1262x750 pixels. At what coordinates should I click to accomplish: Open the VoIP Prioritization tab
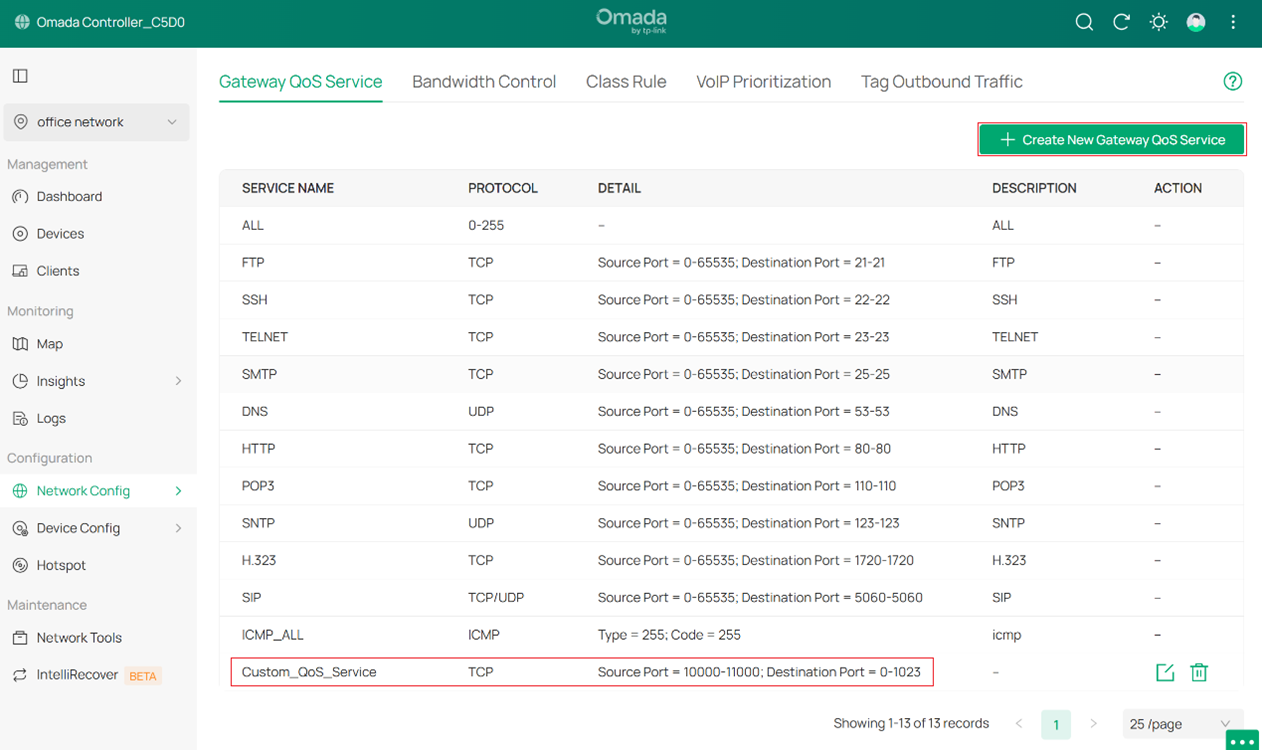[x=763, y=82]
